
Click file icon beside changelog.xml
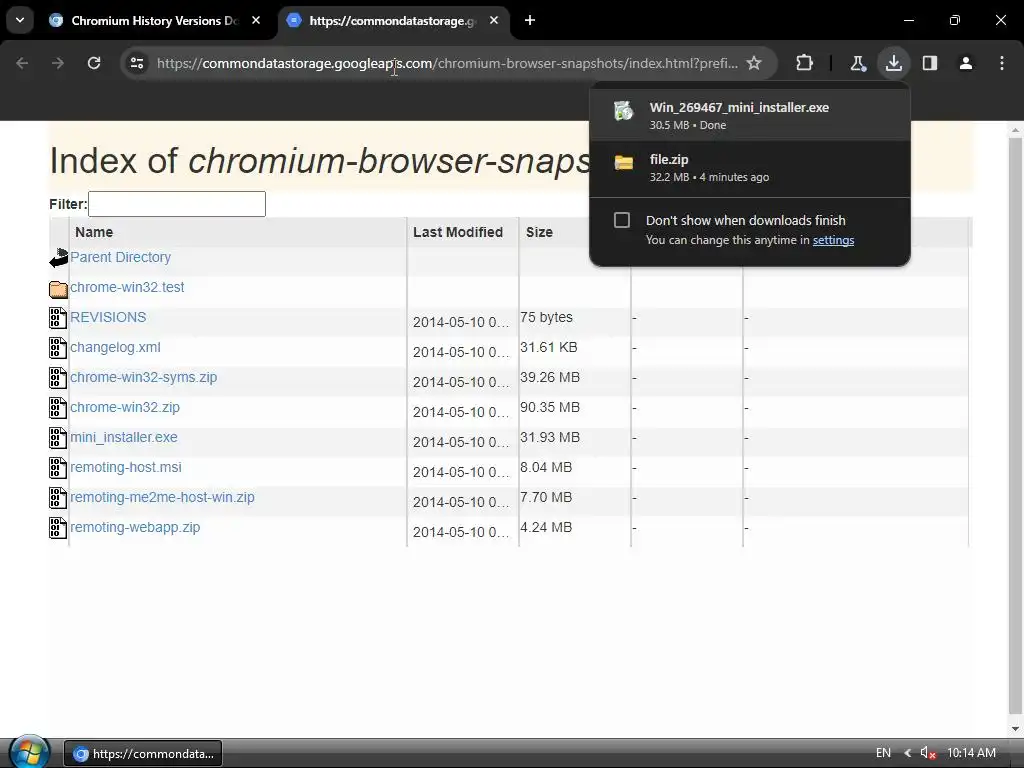pyautogui.click(x=58, y=348)
